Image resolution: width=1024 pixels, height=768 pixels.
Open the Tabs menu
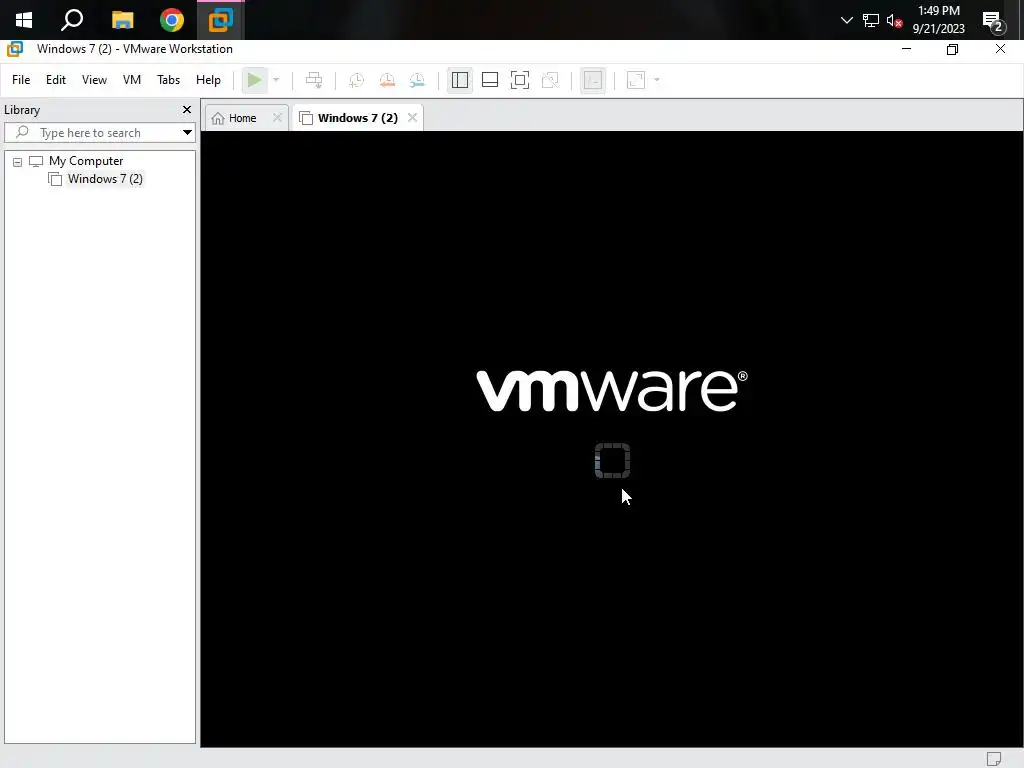pos(168,80)
